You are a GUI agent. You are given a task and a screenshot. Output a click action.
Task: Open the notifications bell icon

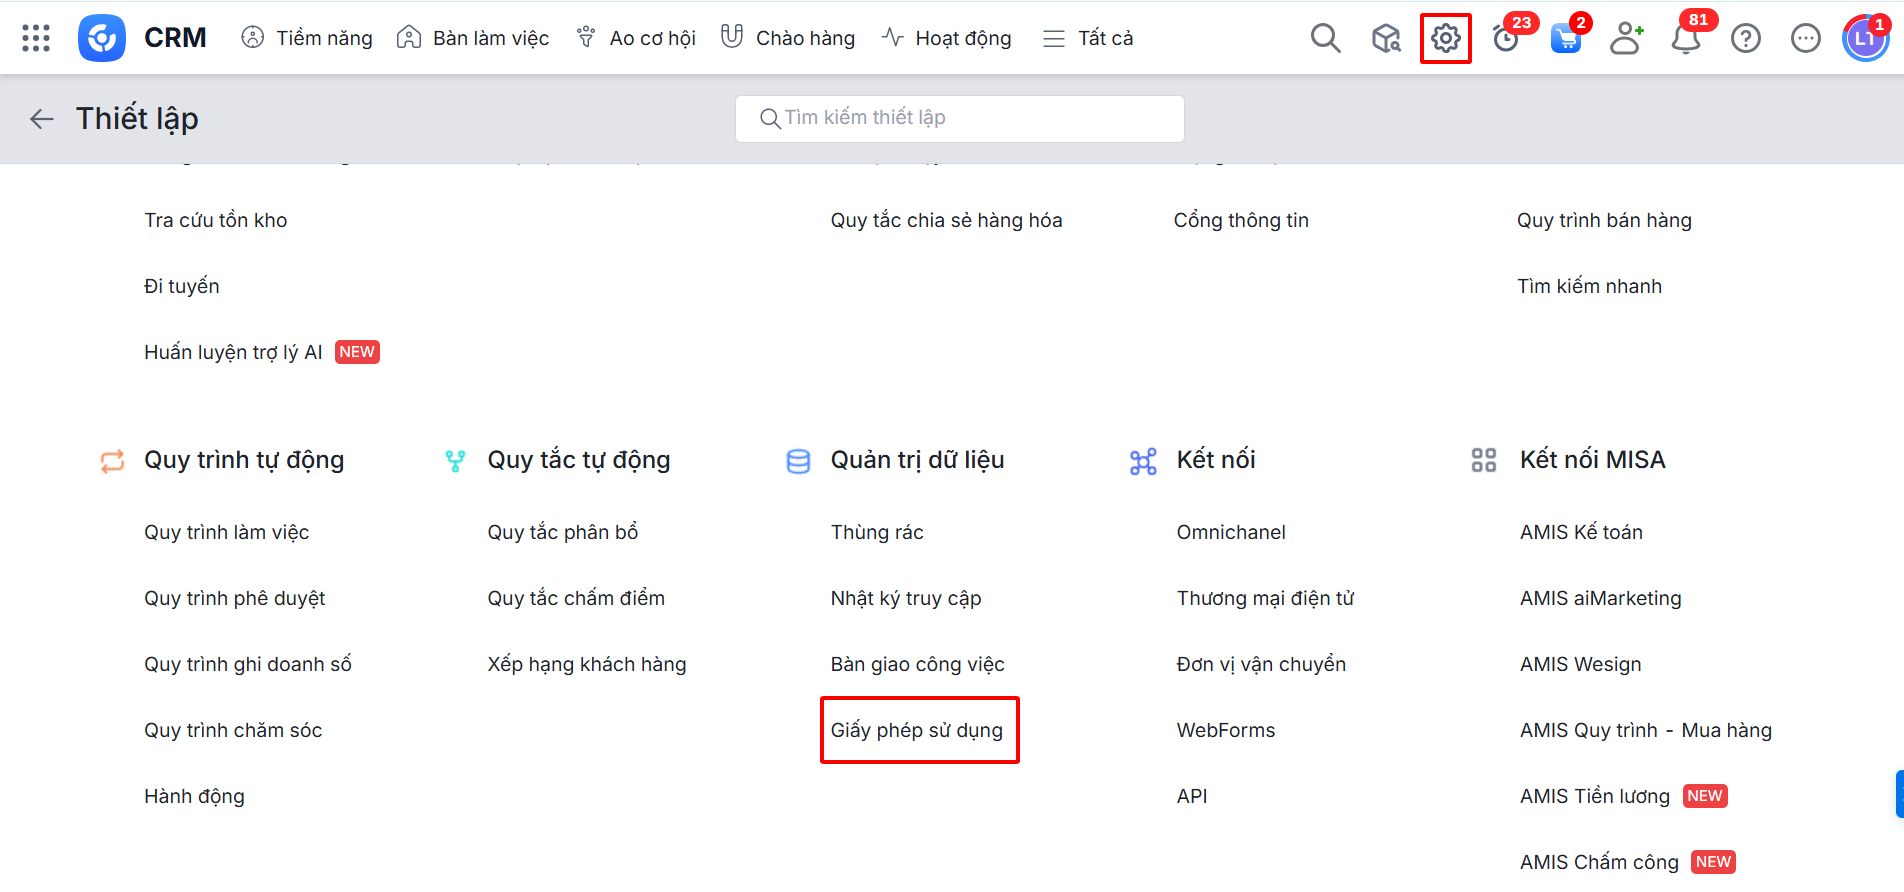pyautogui.click(x=1686, y=39)
